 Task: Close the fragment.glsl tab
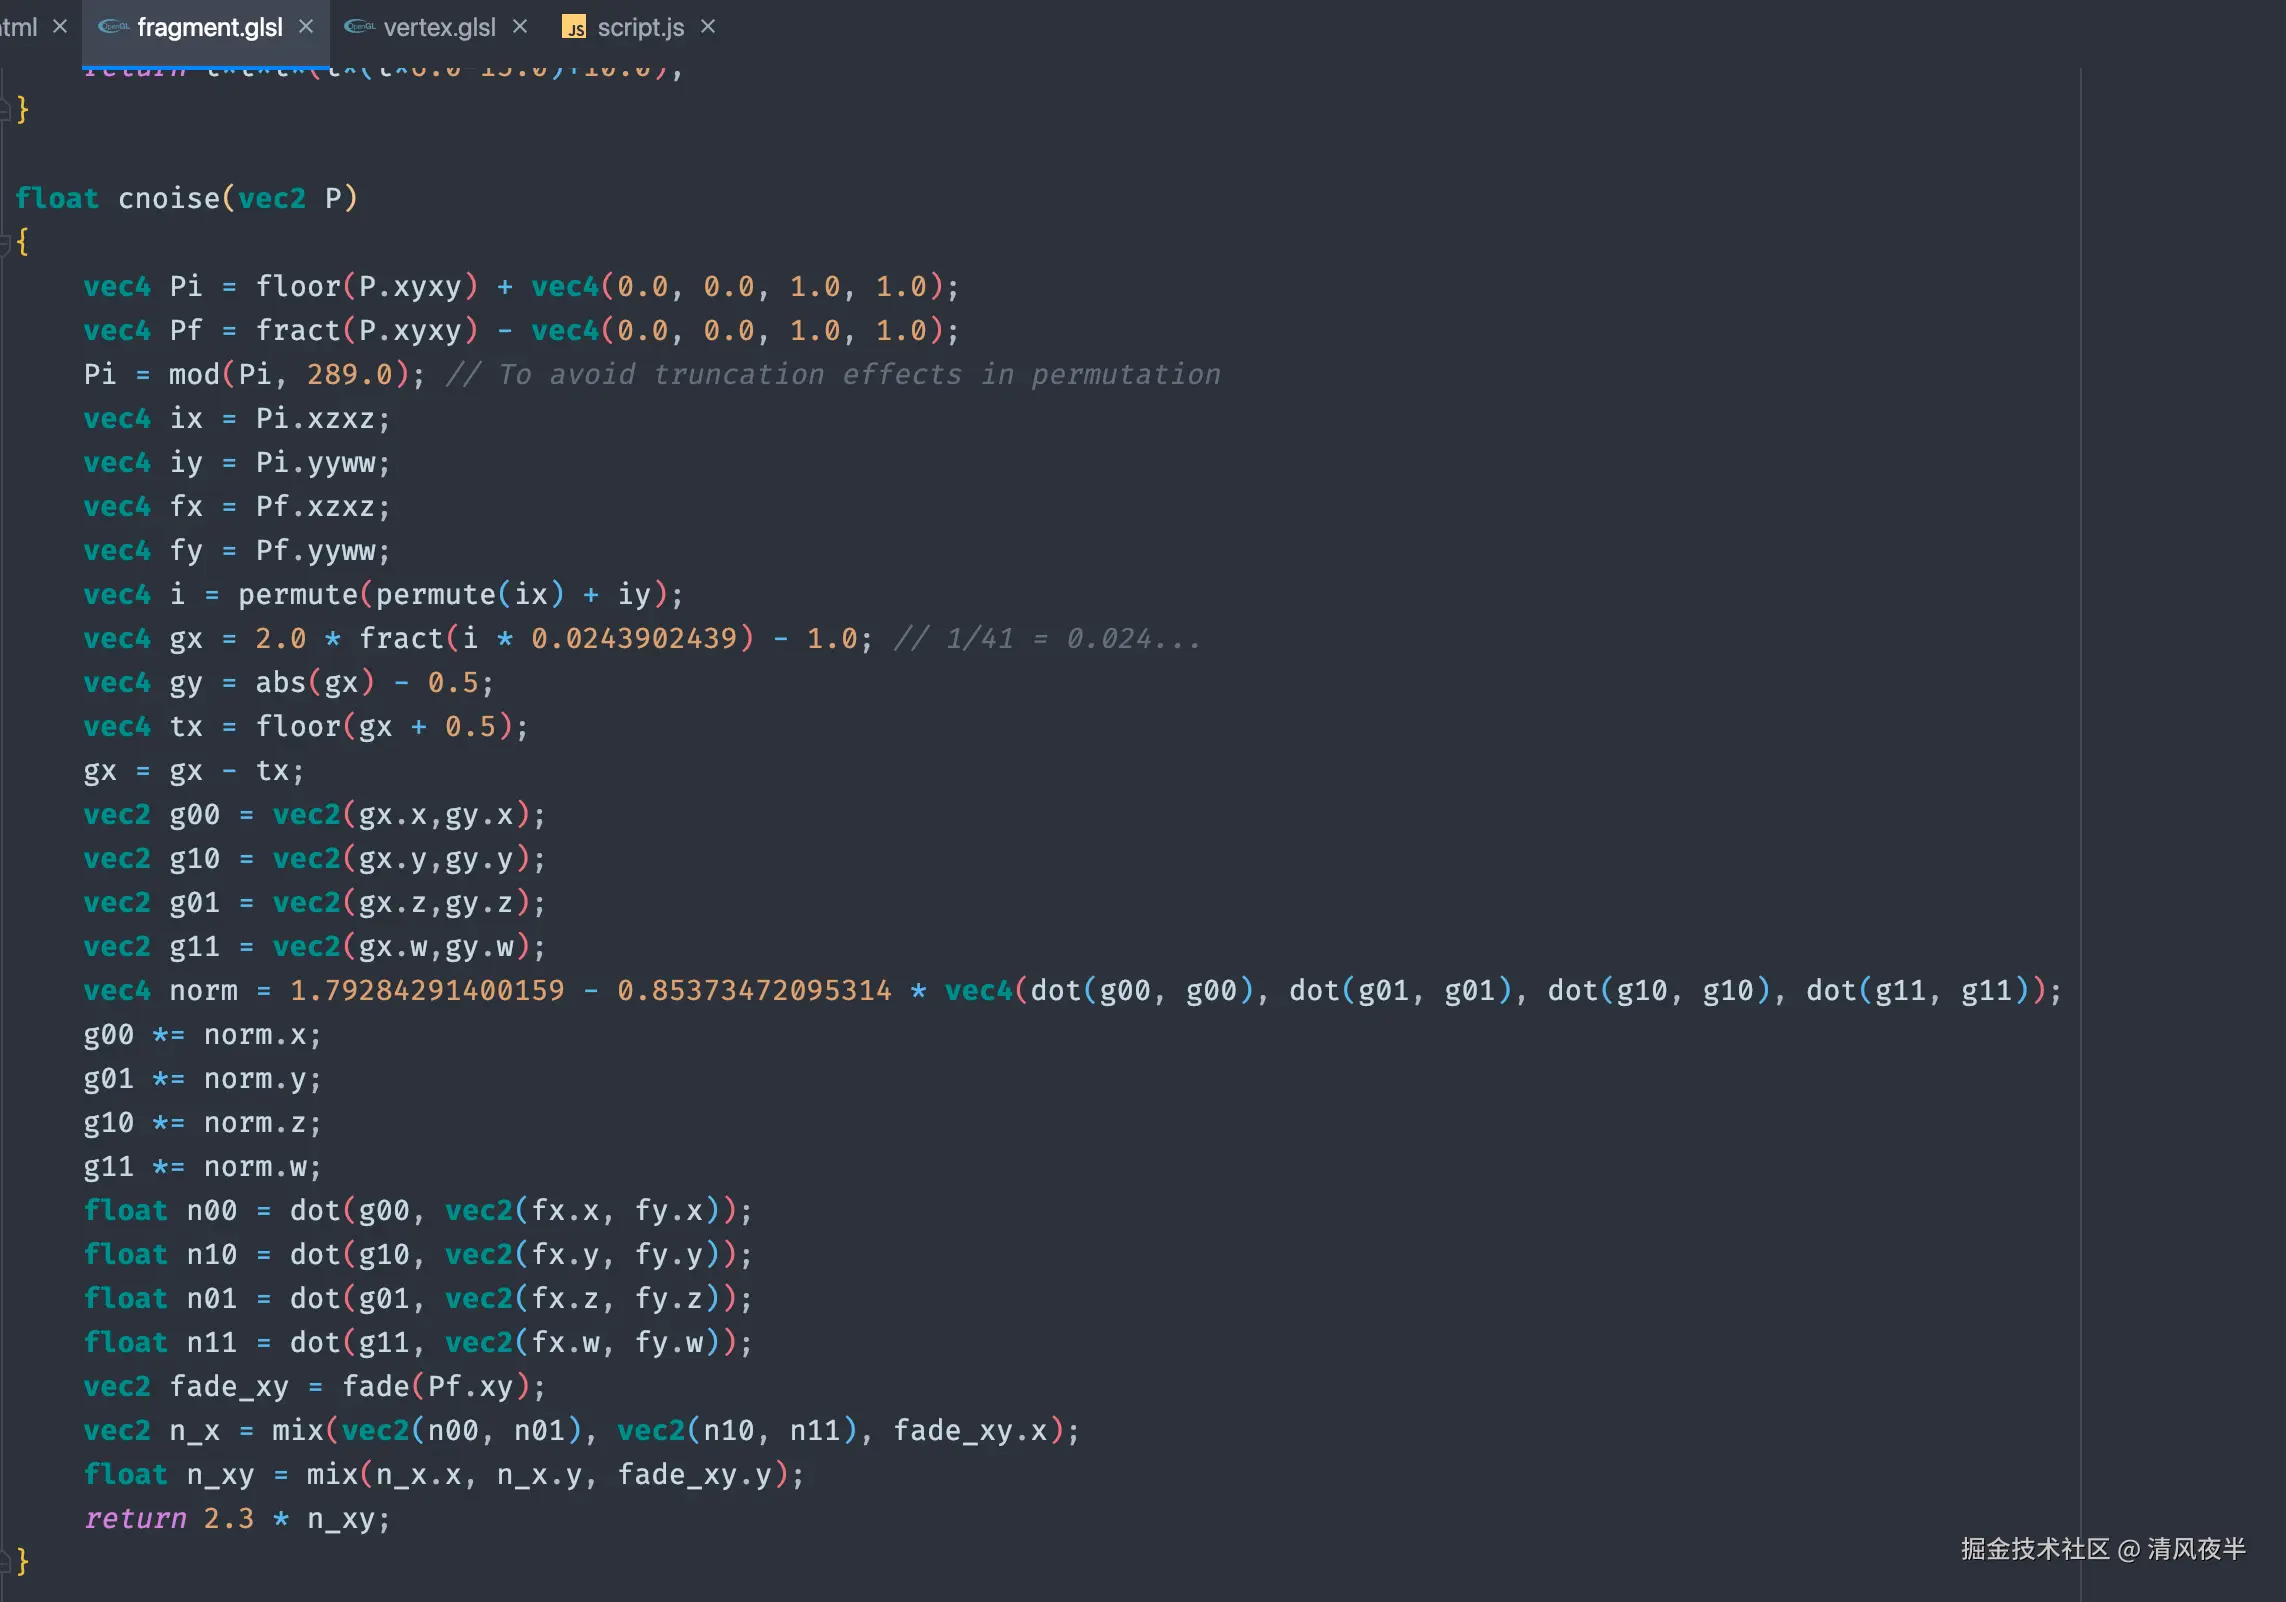click(x=306, y=27)
